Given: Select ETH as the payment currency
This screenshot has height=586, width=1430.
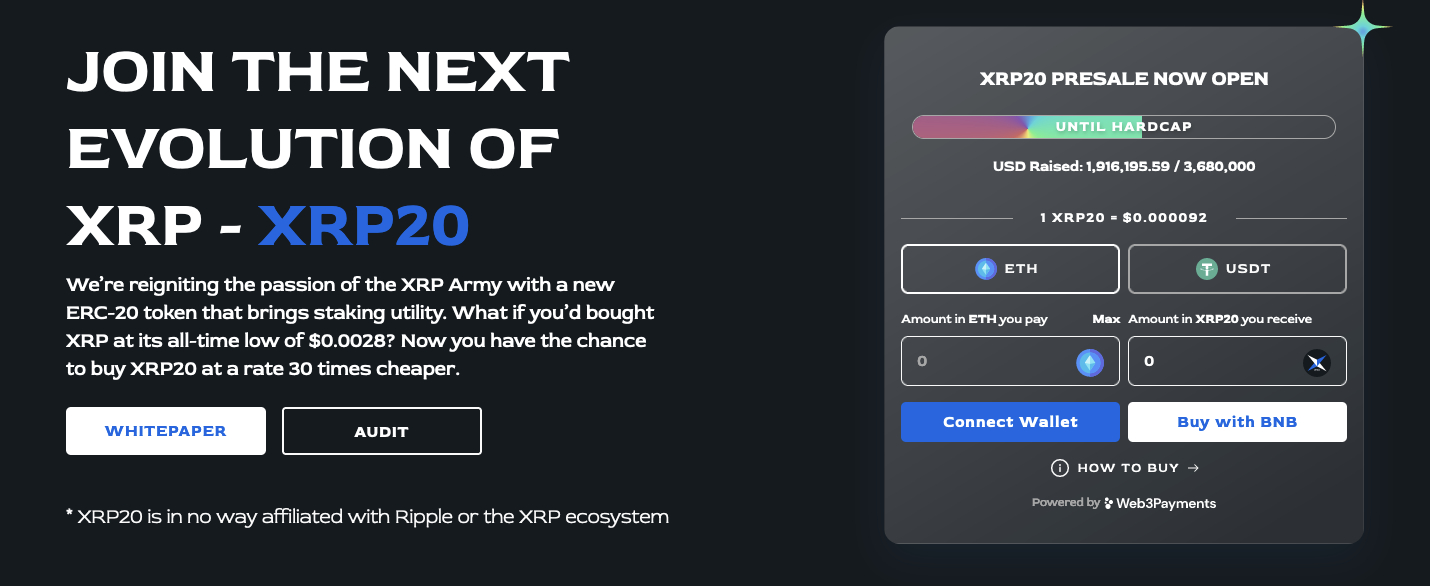Looking at the screenshot, I should click(1010, 269).
